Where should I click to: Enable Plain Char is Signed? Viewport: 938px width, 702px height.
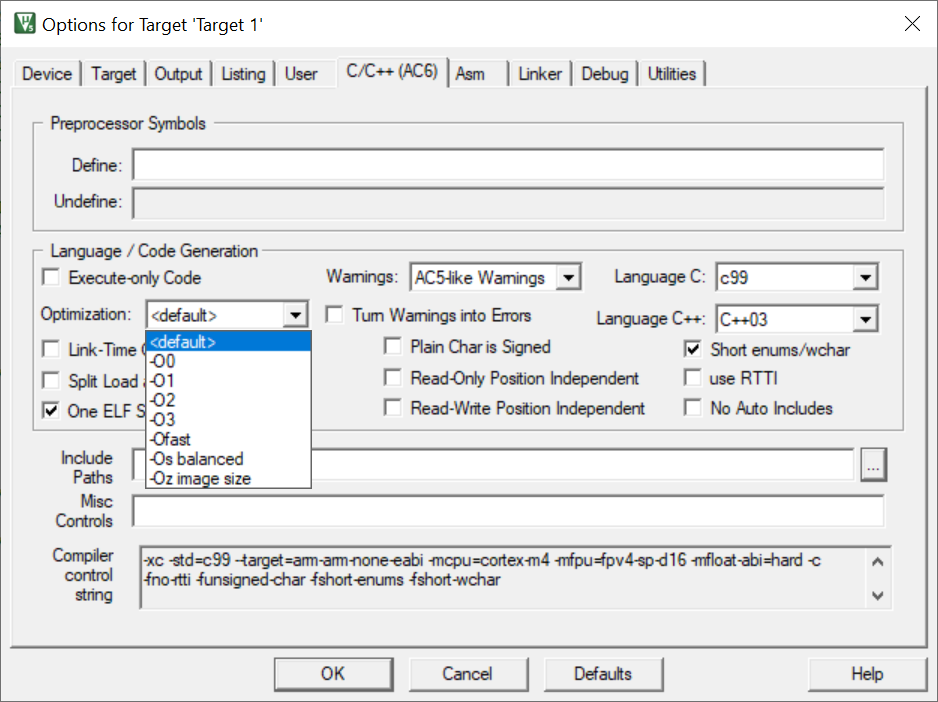tap(393, 347)
